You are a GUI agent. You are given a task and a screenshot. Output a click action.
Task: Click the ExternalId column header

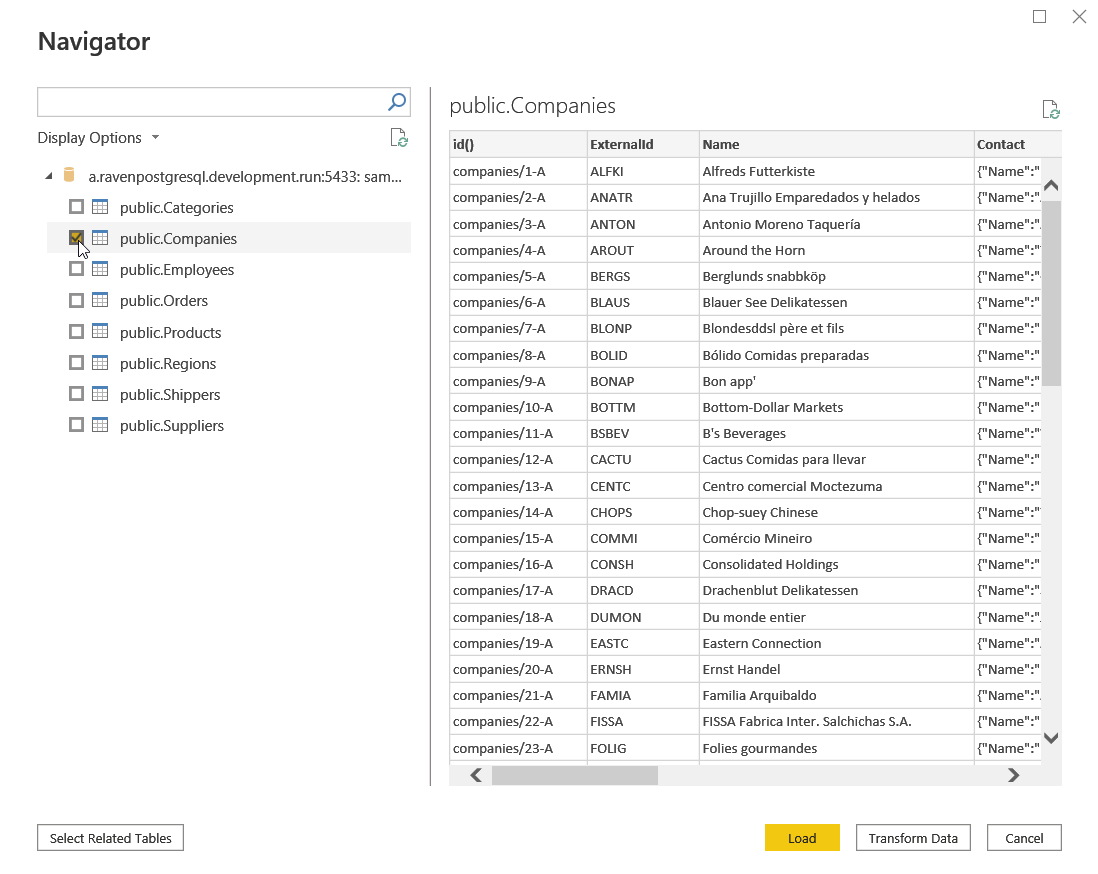(x=643, y=144)
